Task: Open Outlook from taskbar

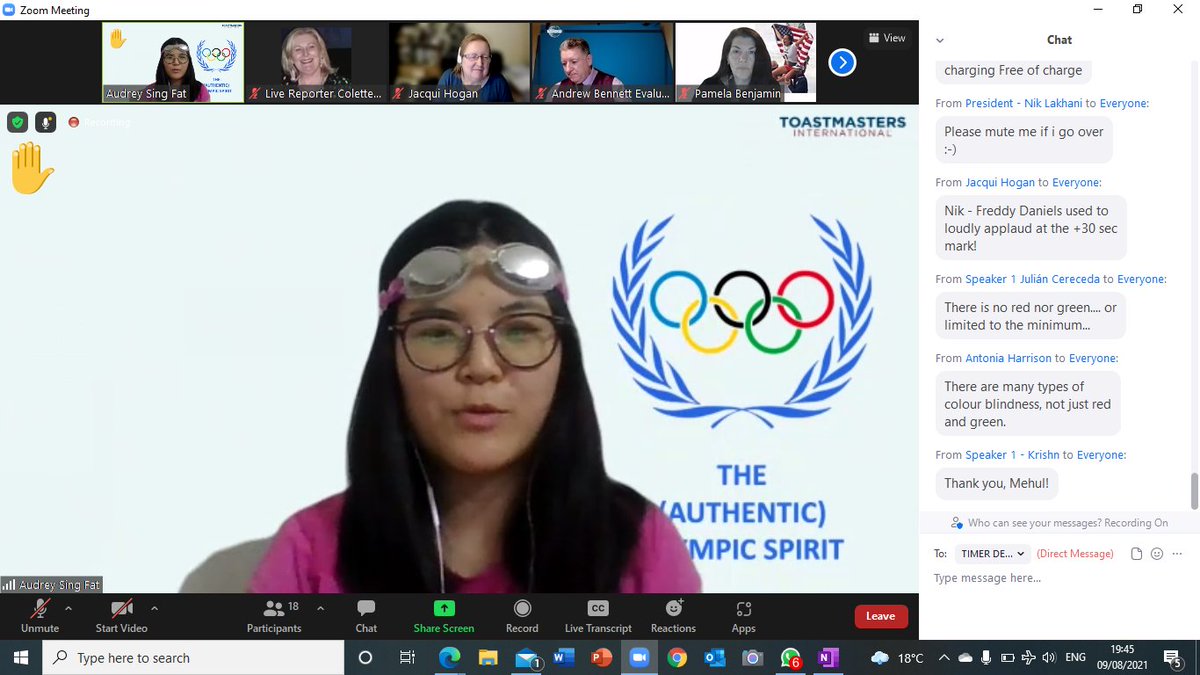Action: tap(714, 658)
